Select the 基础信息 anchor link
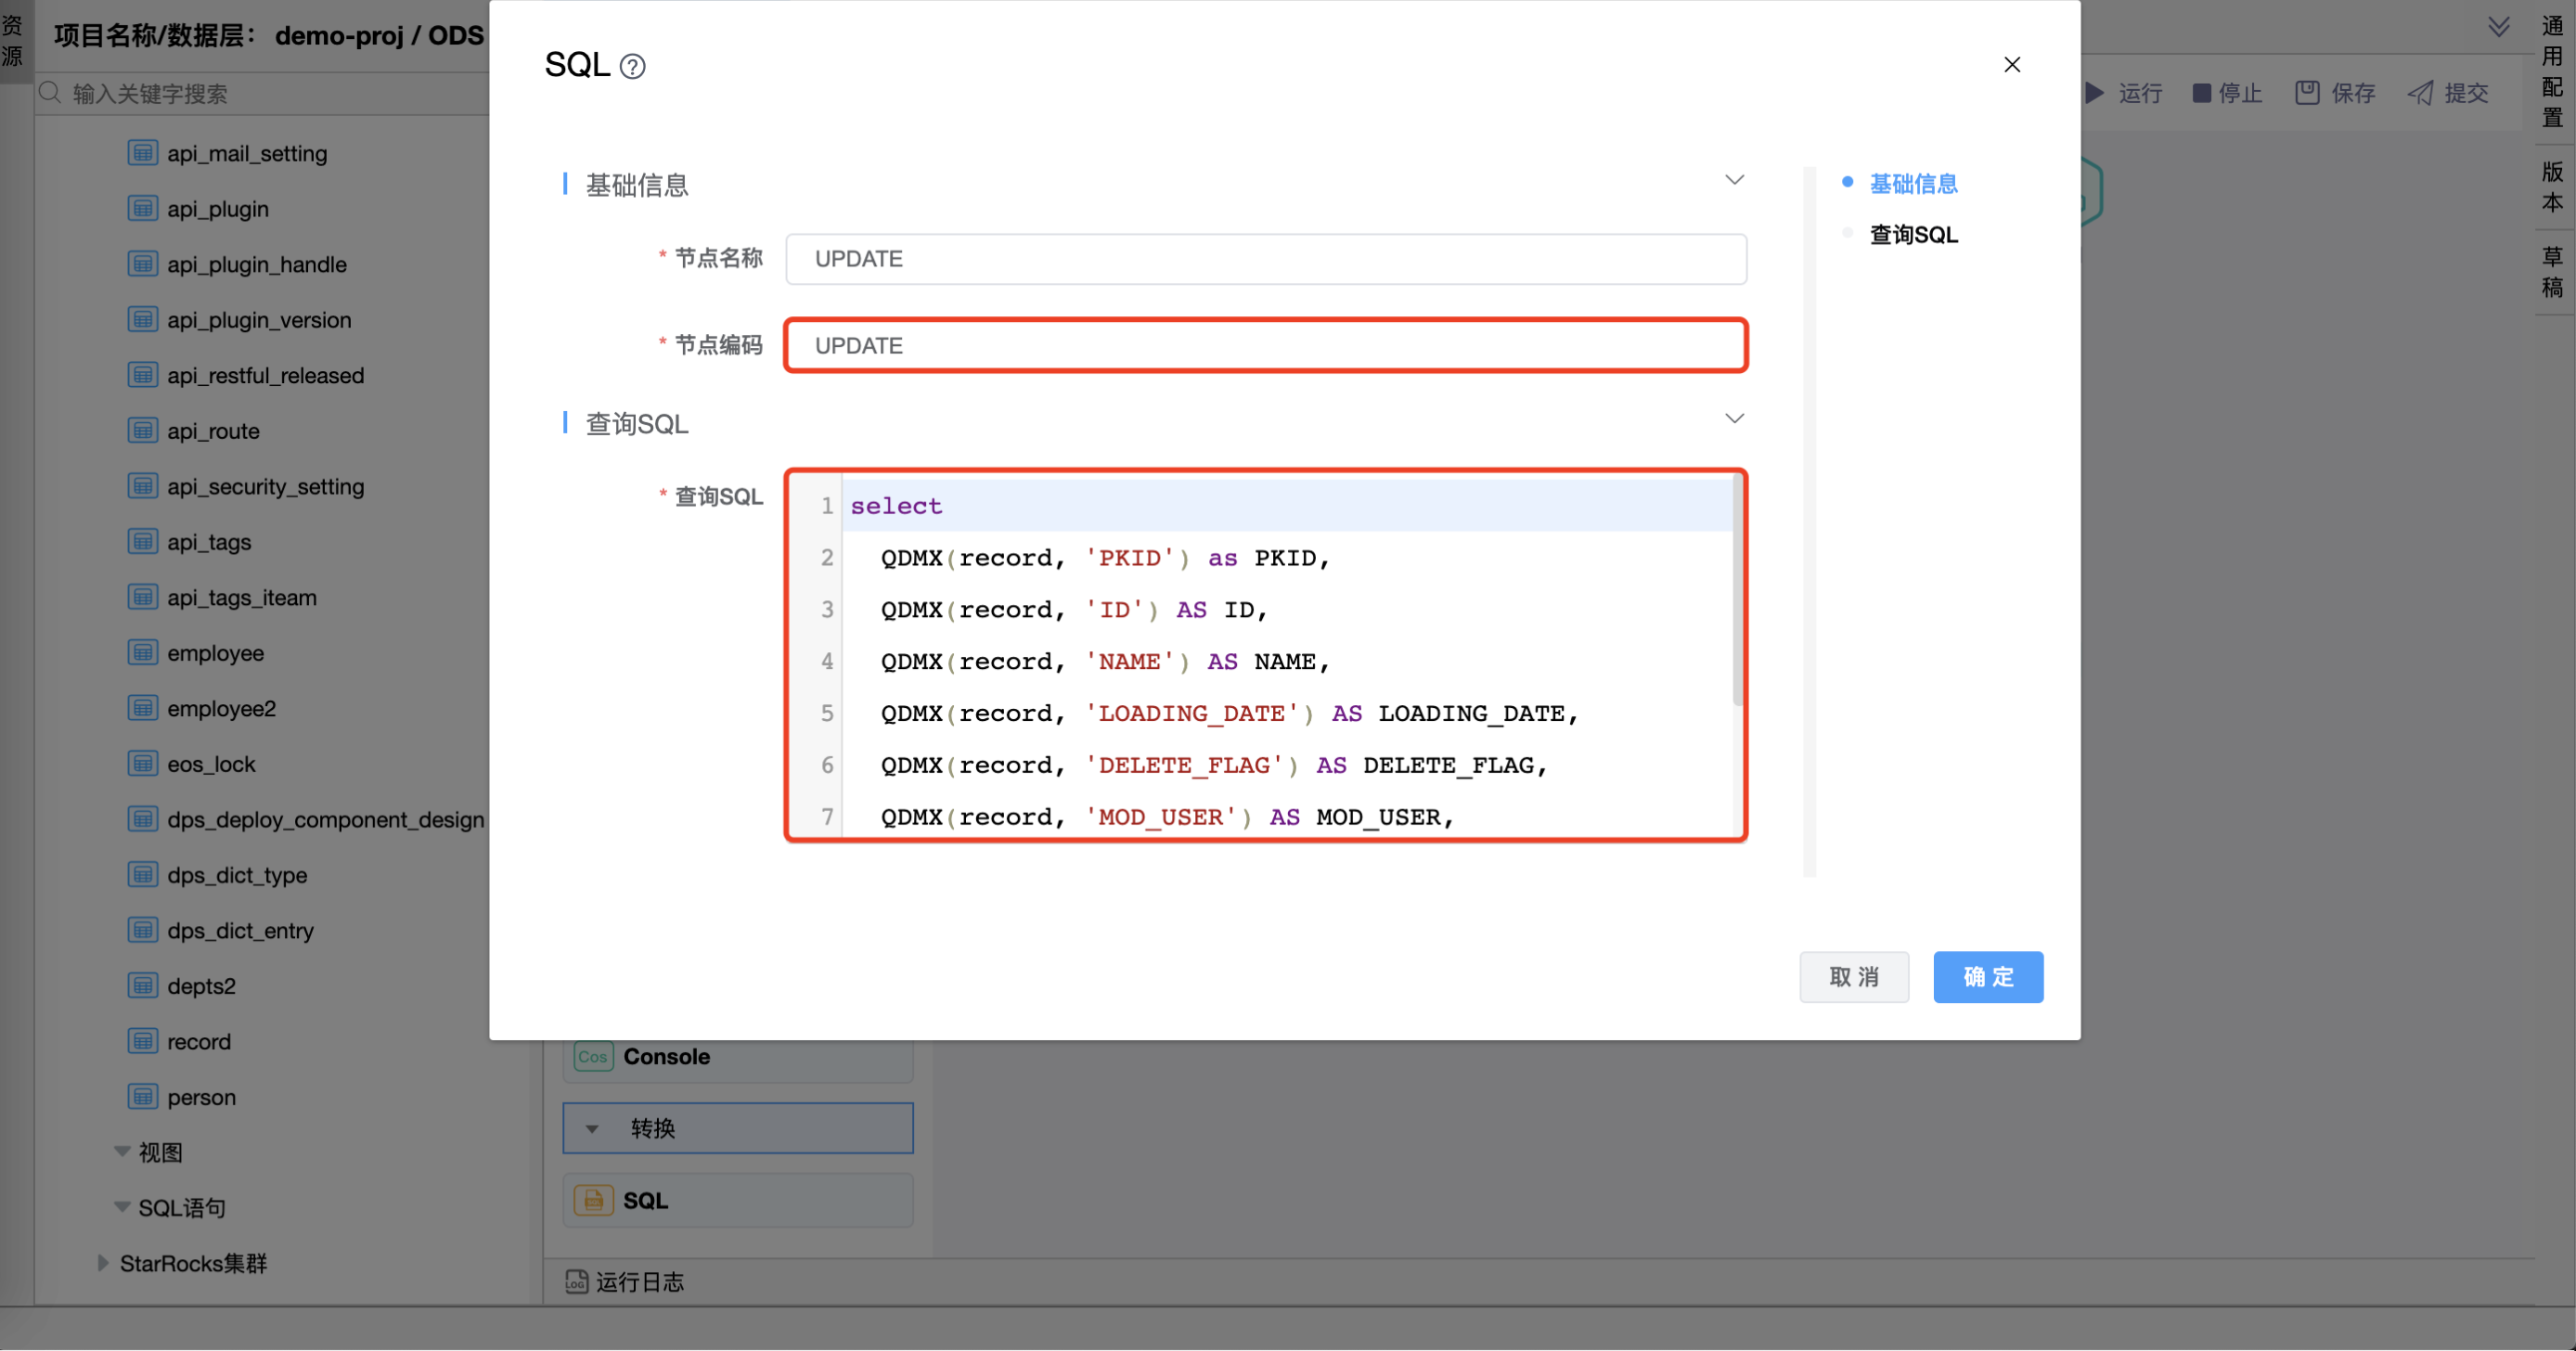 (1913, 184)
